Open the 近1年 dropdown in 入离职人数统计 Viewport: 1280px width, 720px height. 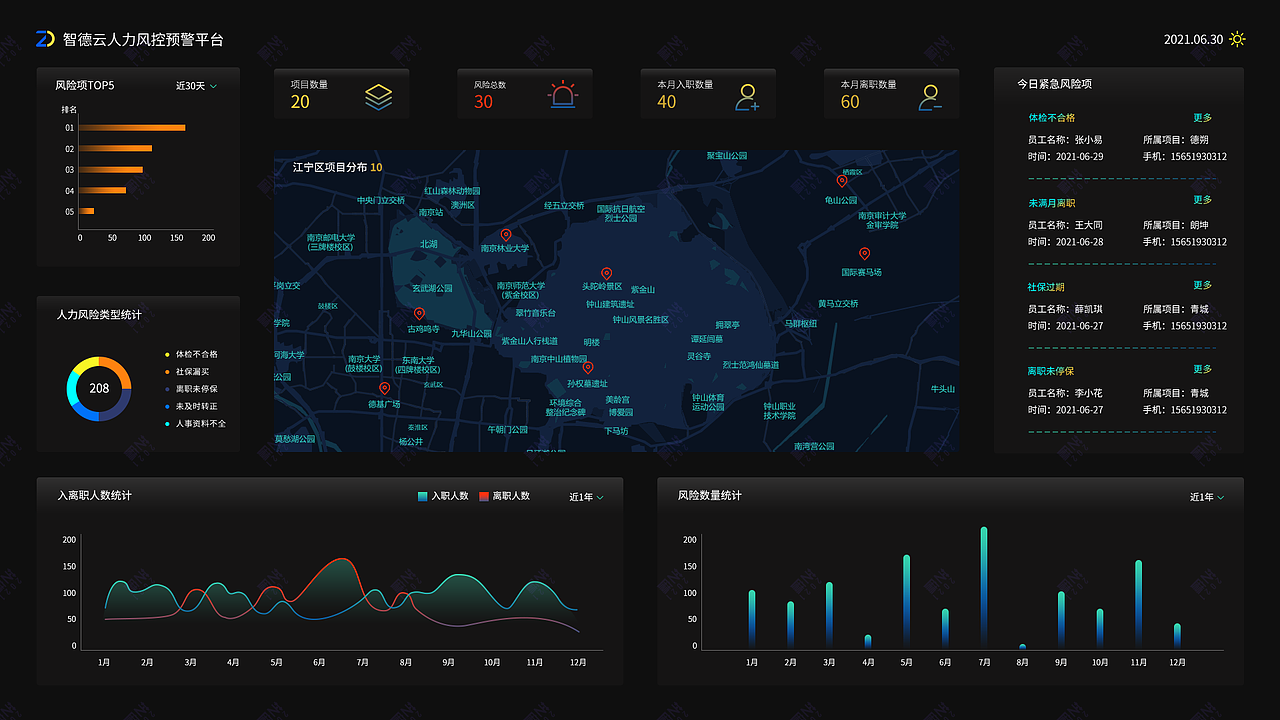tap(586, 497)
